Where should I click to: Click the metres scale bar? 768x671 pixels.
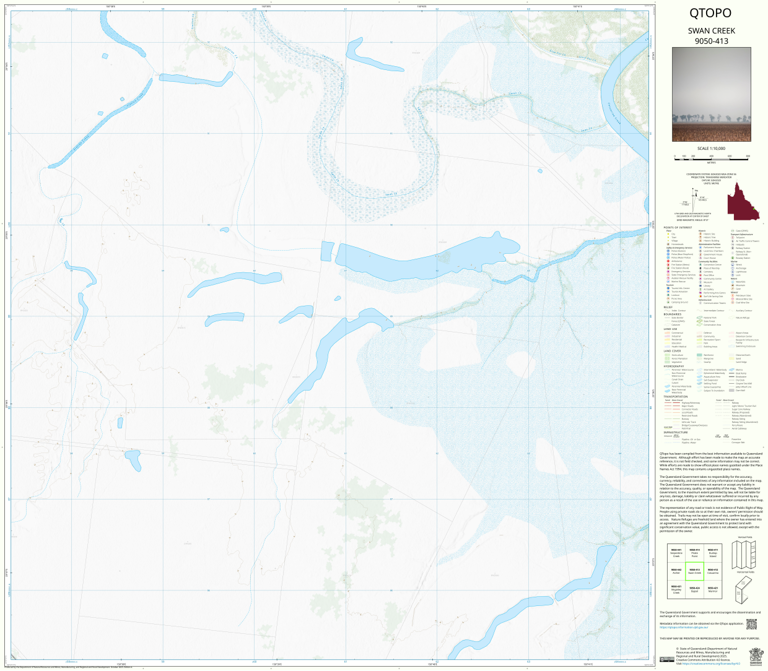[711, 158]
